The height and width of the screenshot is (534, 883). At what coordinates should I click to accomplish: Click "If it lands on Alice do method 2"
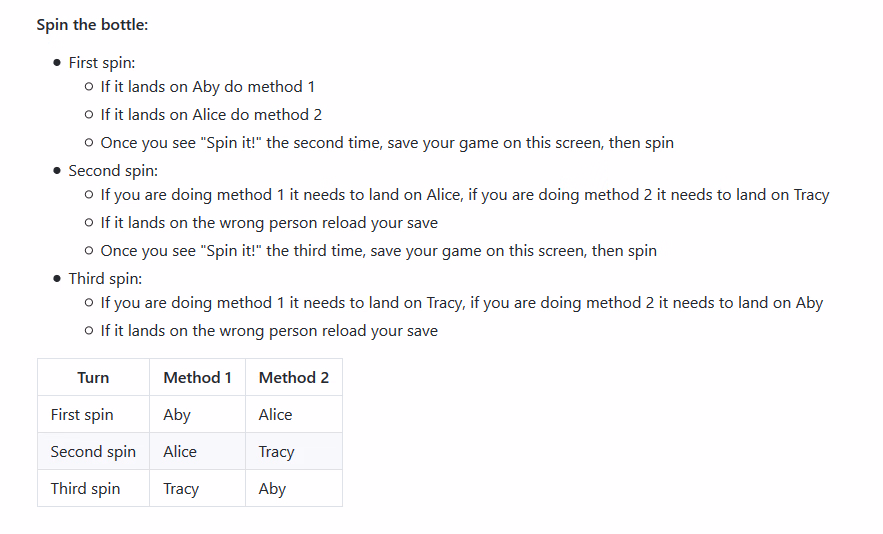coord(211,115)
